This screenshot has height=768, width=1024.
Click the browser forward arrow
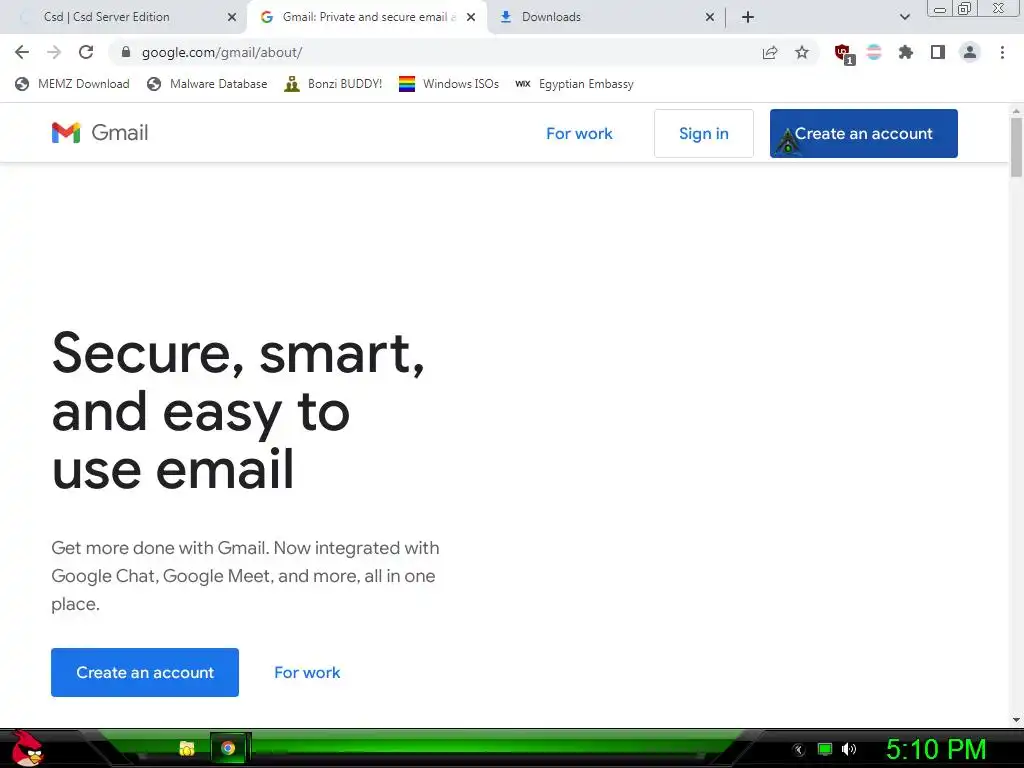[x=54, y=52]
